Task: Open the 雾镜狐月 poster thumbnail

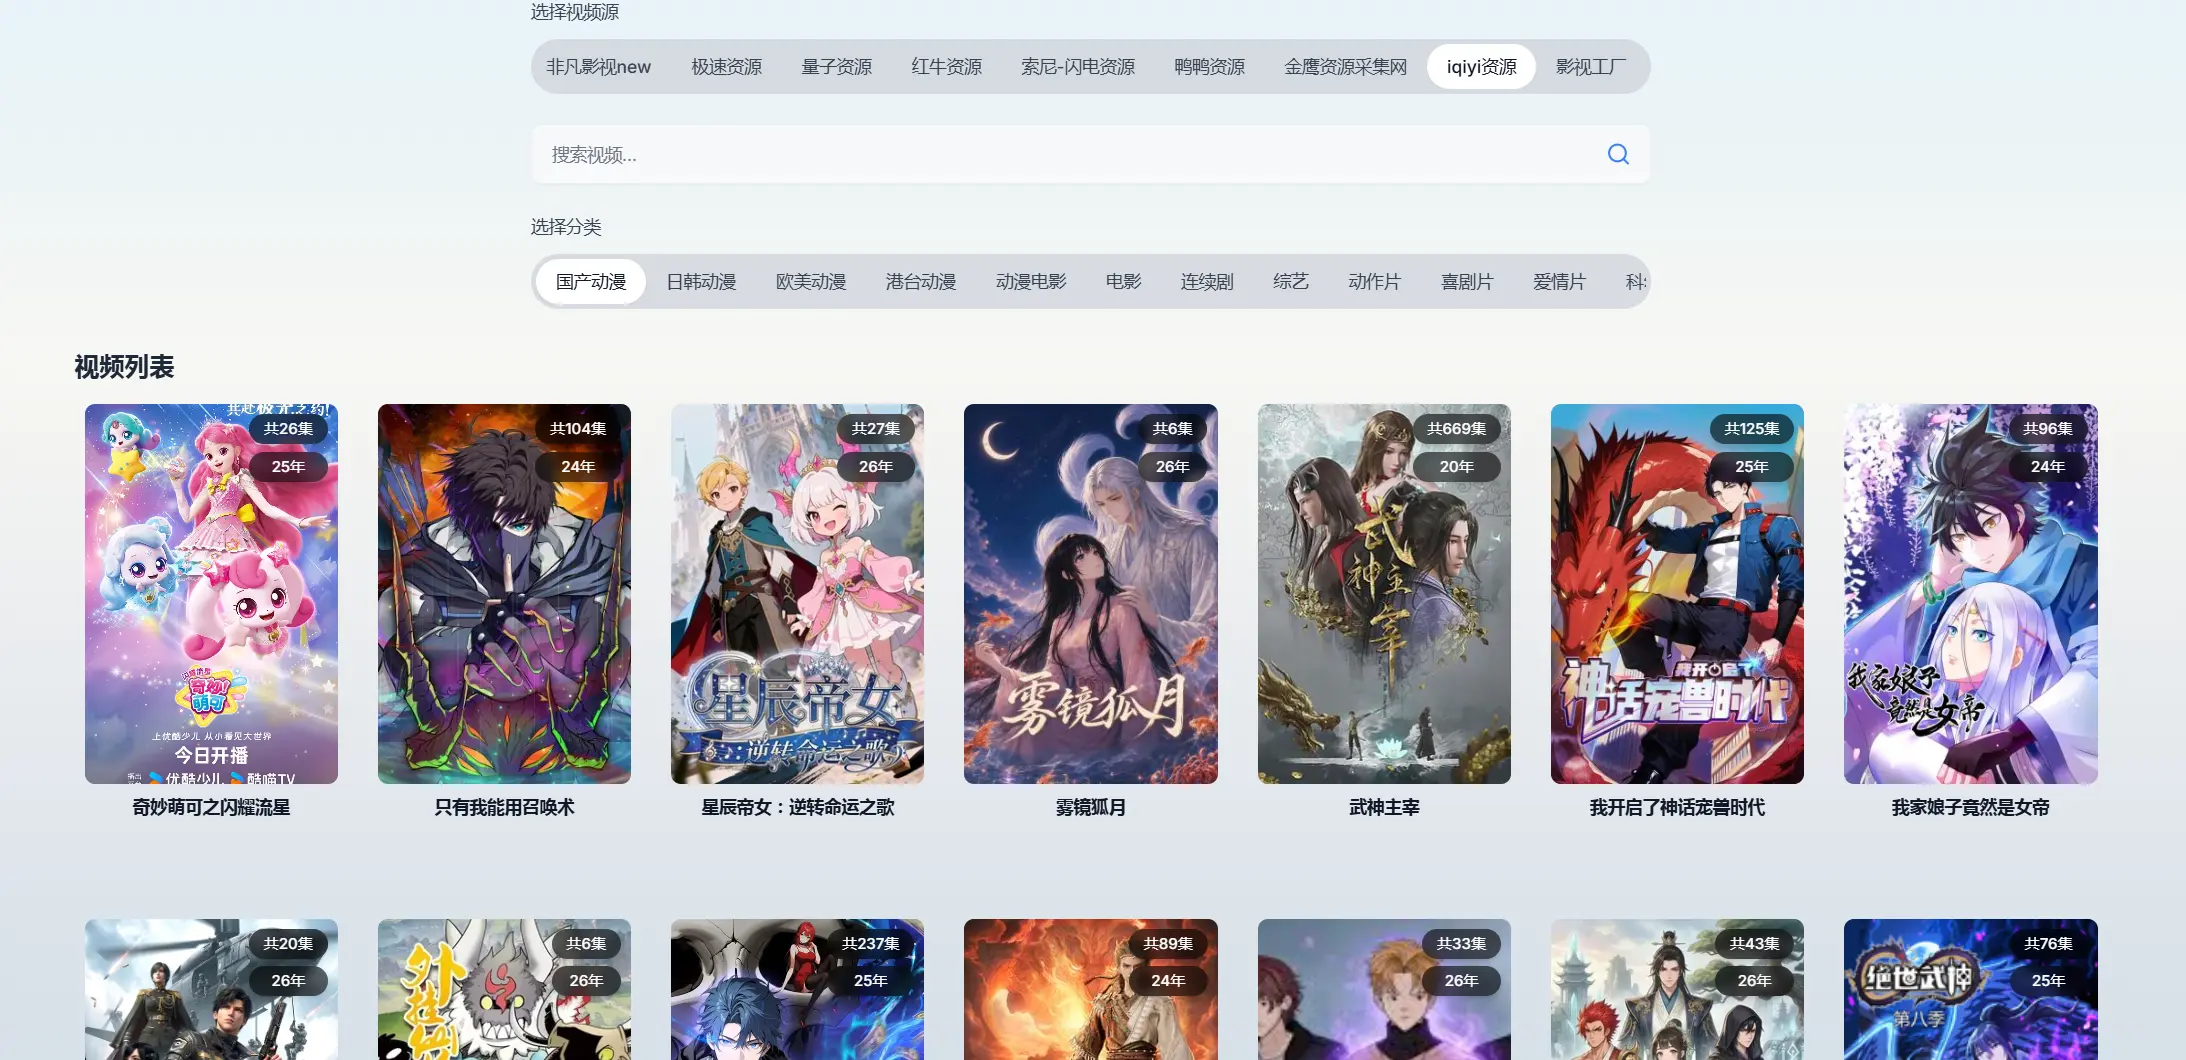Action: (1091, 594)
